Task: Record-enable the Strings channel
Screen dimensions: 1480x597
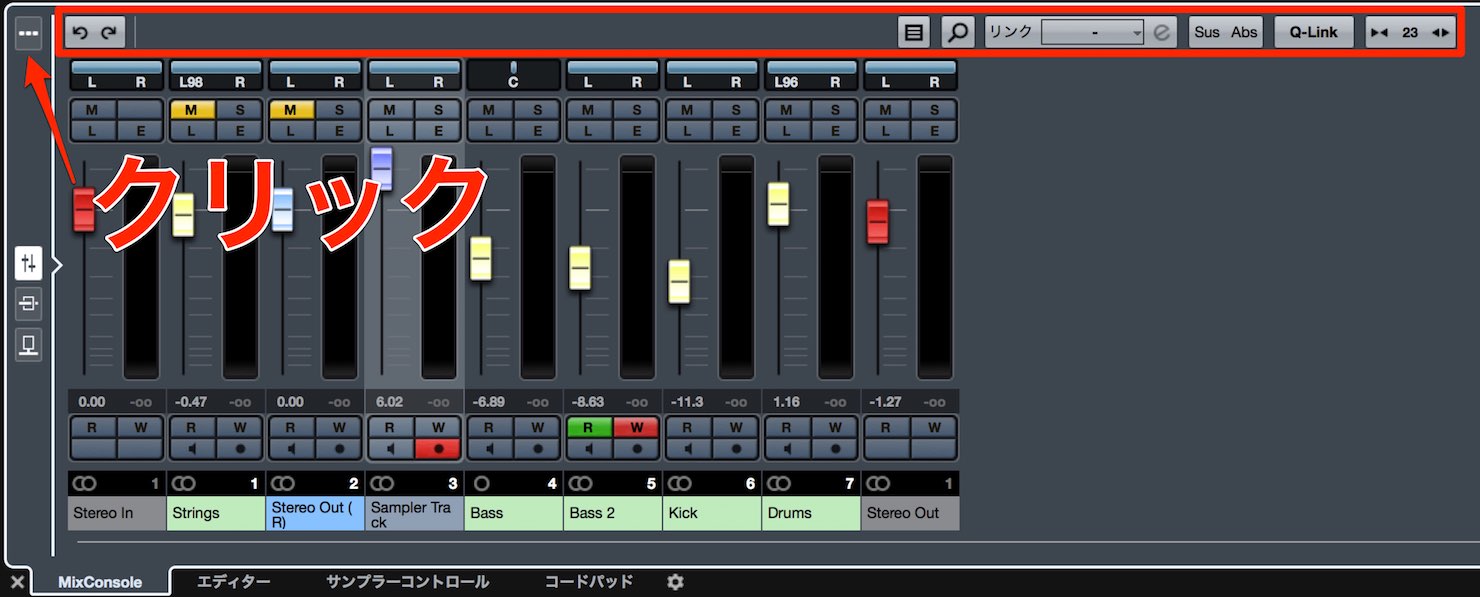Action: click(239, 449)
